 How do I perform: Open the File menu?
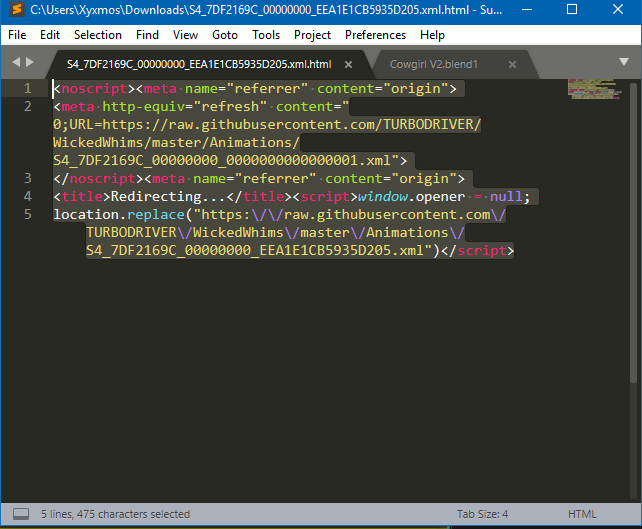(17, 35)
